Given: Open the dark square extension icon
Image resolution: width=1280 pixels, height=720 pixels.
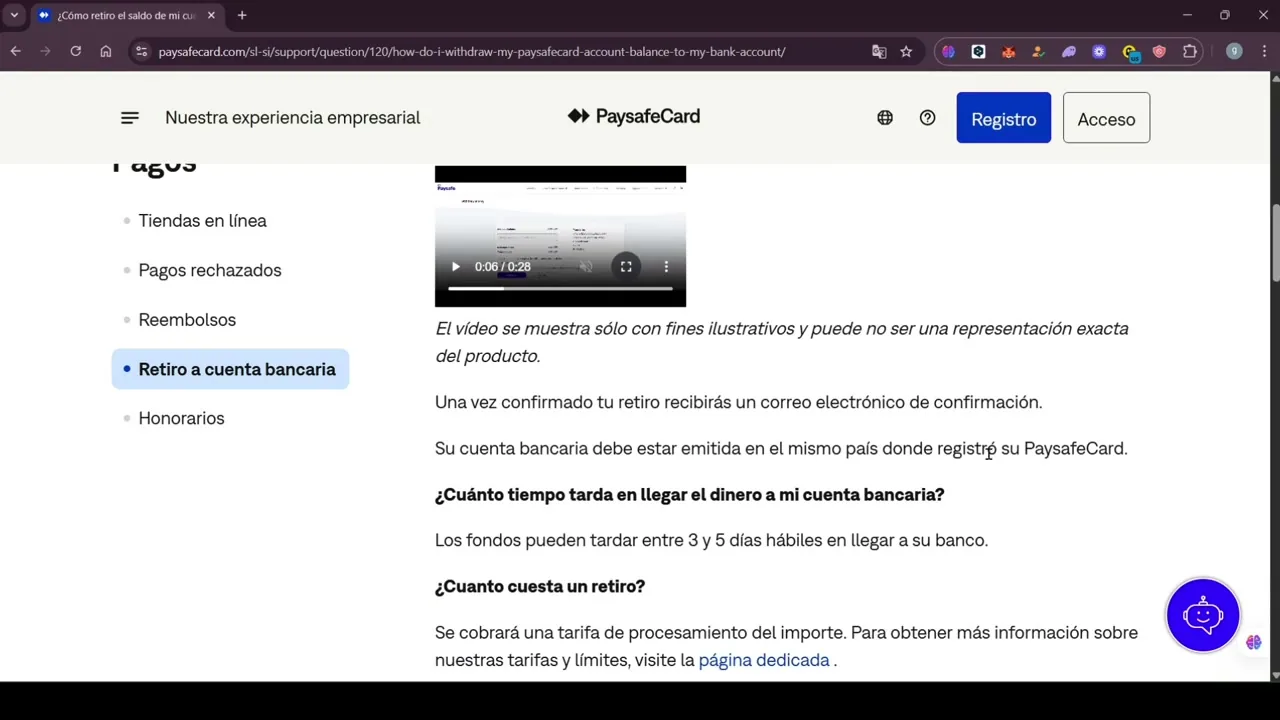Looking at the screenshot, I should [x=978, y=51].
